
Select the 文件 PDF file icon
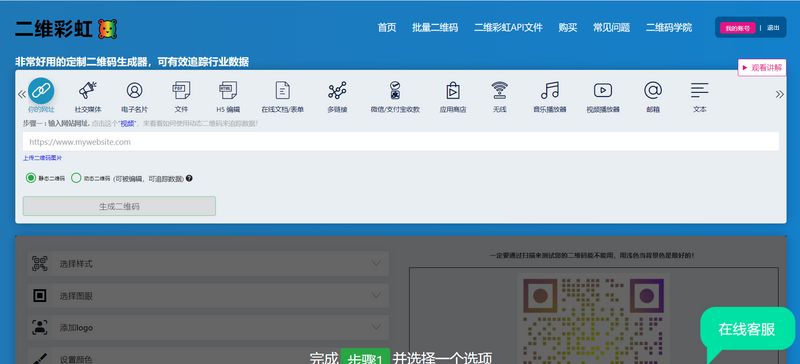(181, 90)
